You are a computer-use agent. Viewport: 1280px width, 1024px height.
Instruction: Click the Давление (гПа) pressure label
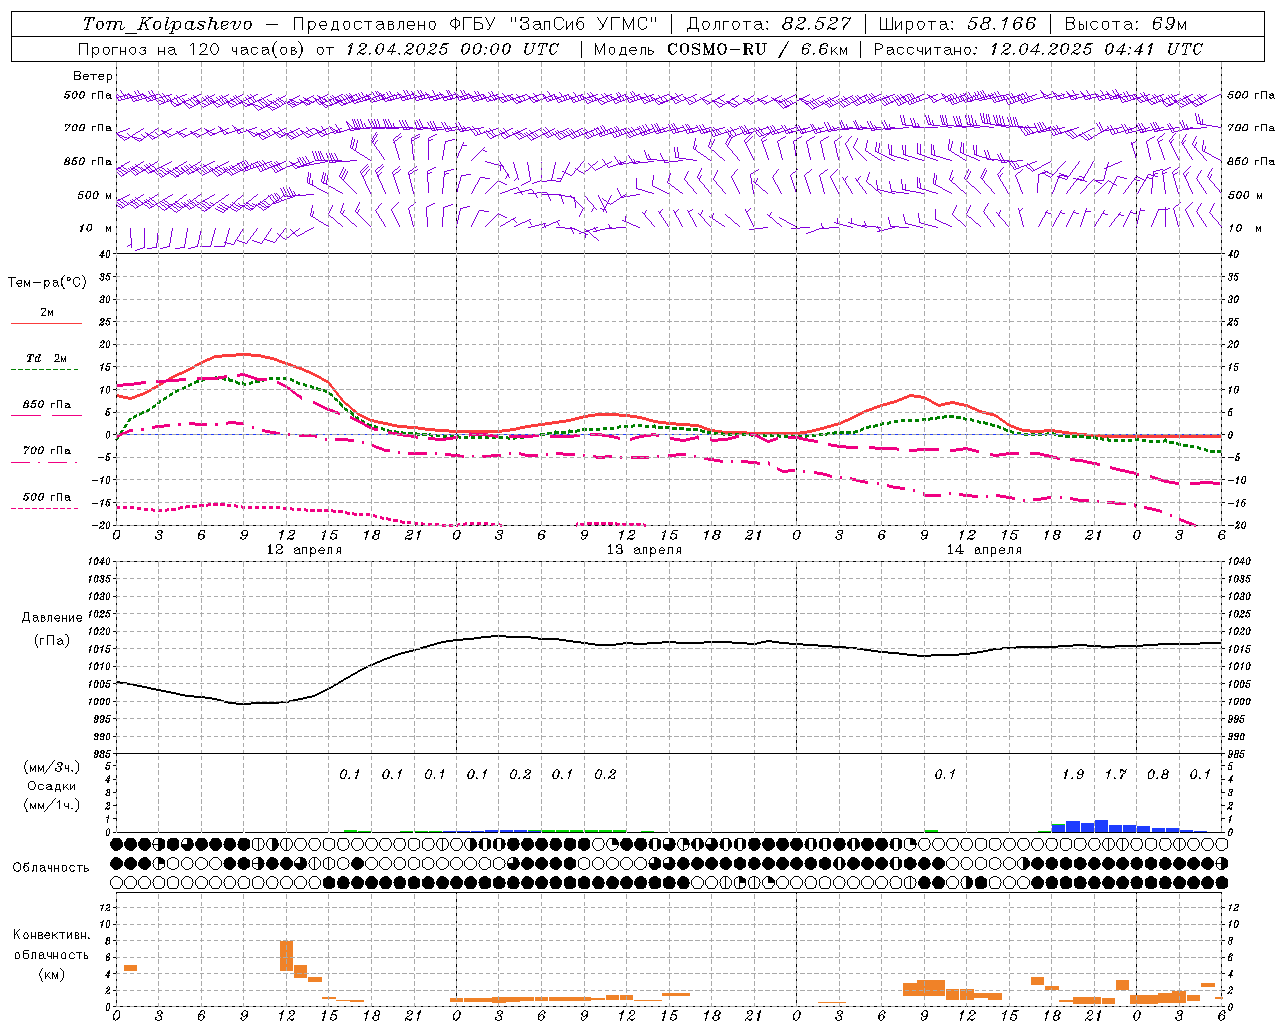52,629
